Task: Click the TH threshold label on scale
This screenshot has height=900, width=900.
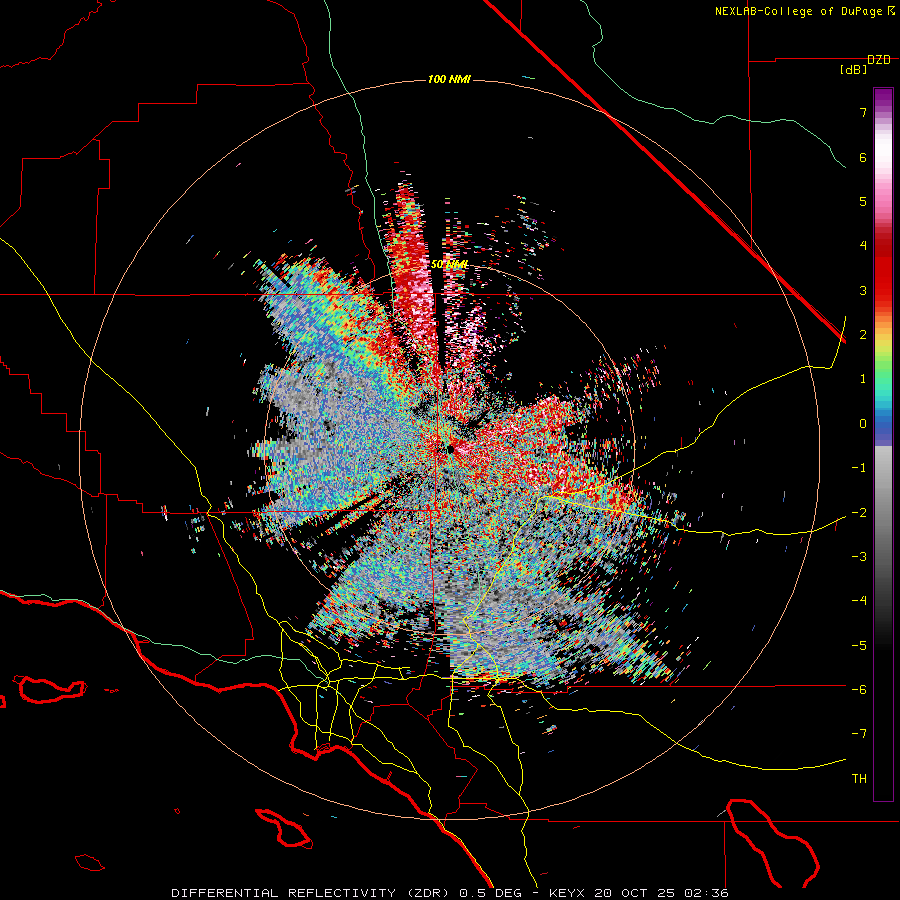Action: [x=859, y=779]
